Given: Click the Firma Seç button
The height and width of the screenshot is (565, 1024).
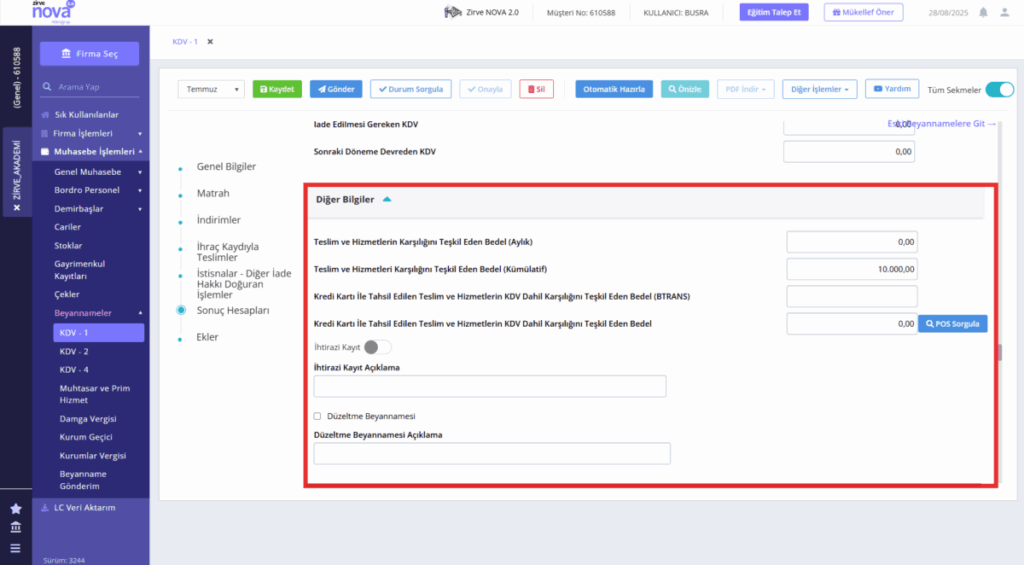Looking at the screenshot, I should click(x=89, y=54).
